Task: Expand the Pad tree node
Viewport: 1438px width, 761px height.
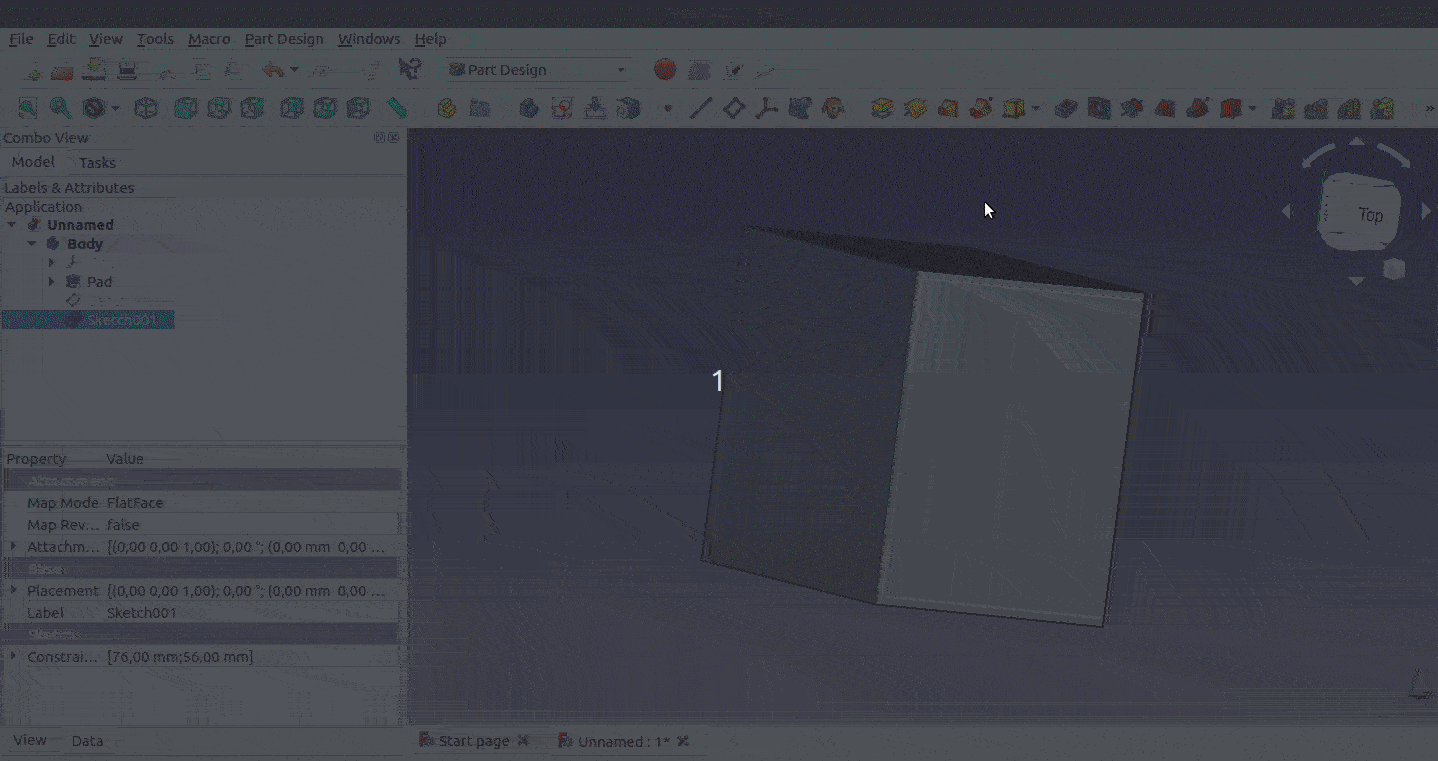Action: [52, 282]
